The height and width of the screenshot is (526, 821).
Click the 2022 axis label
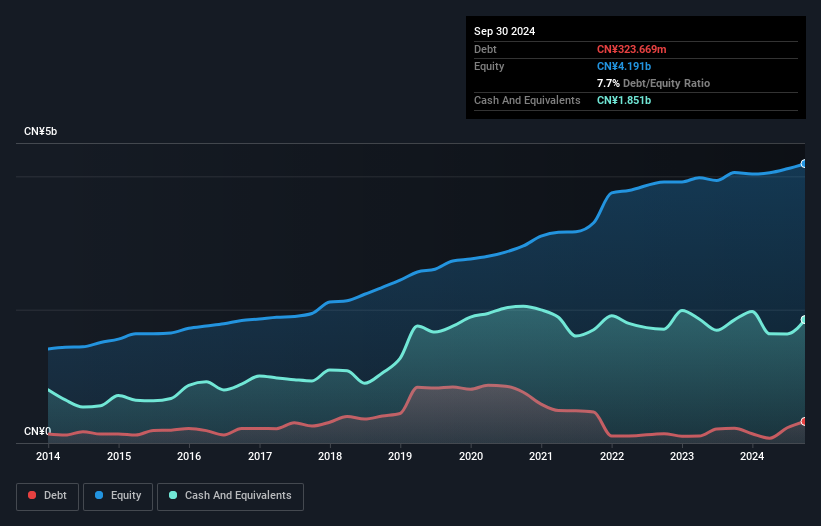(x=612, y=456)
